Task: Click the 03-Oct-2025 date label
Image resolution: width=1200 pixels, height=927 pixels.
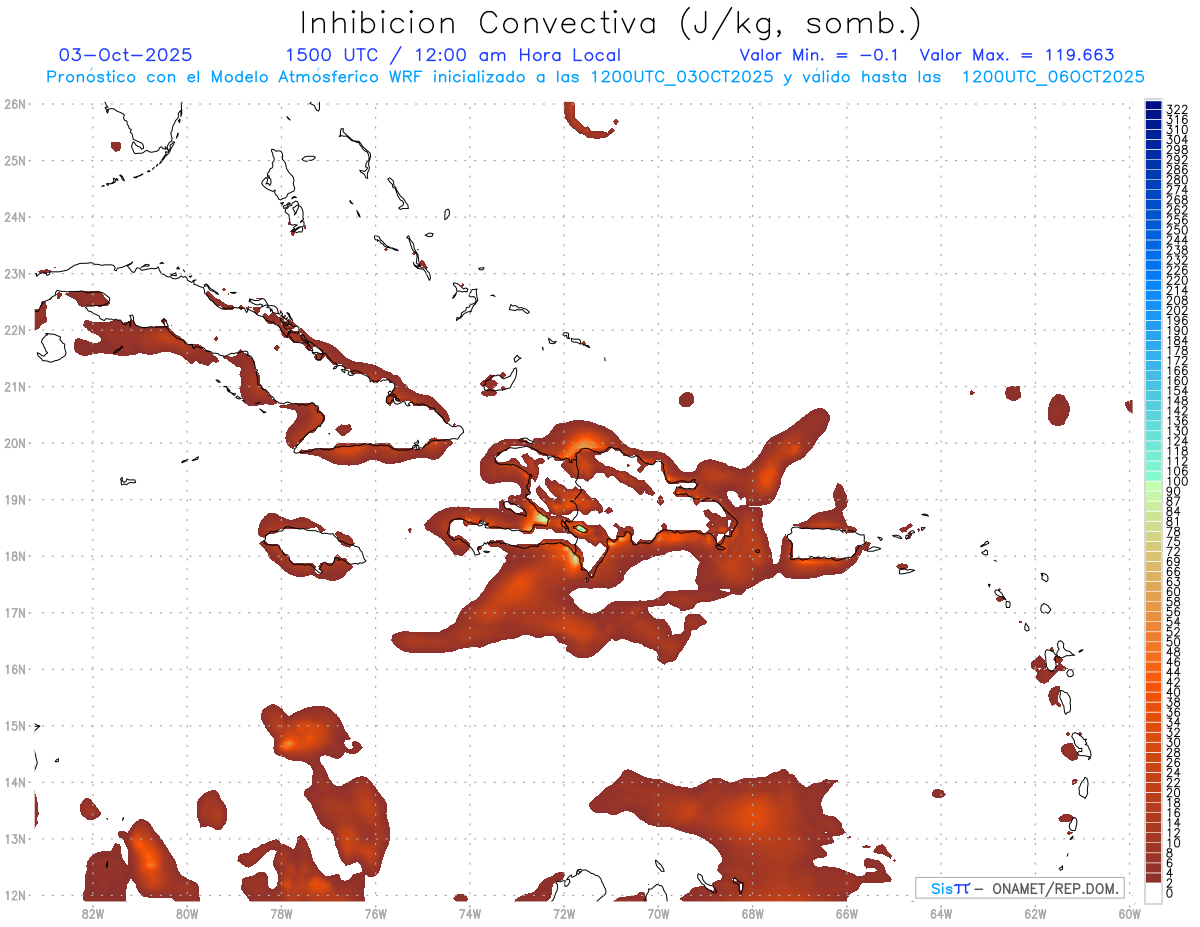Action: 126,55
